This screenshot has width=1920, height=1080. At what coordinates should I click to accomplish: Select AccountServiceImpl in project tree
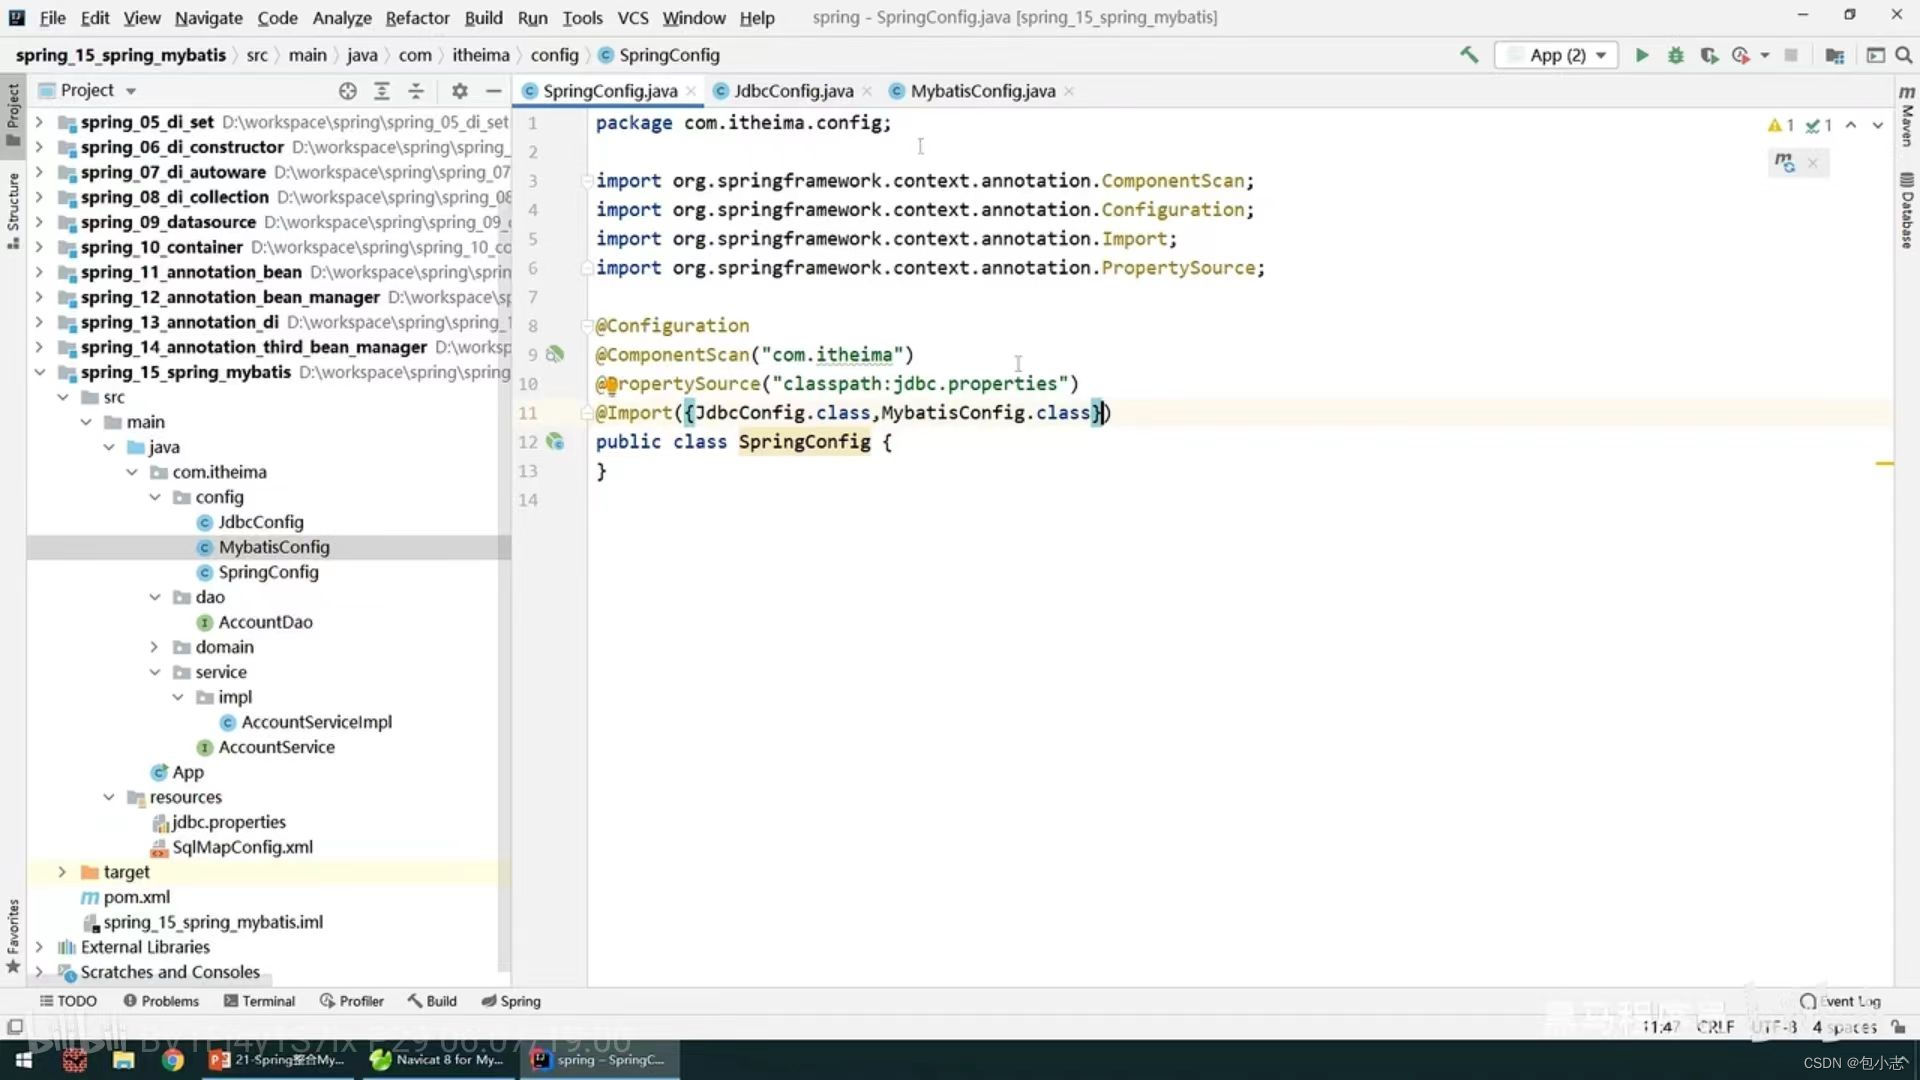click(316, 722)
